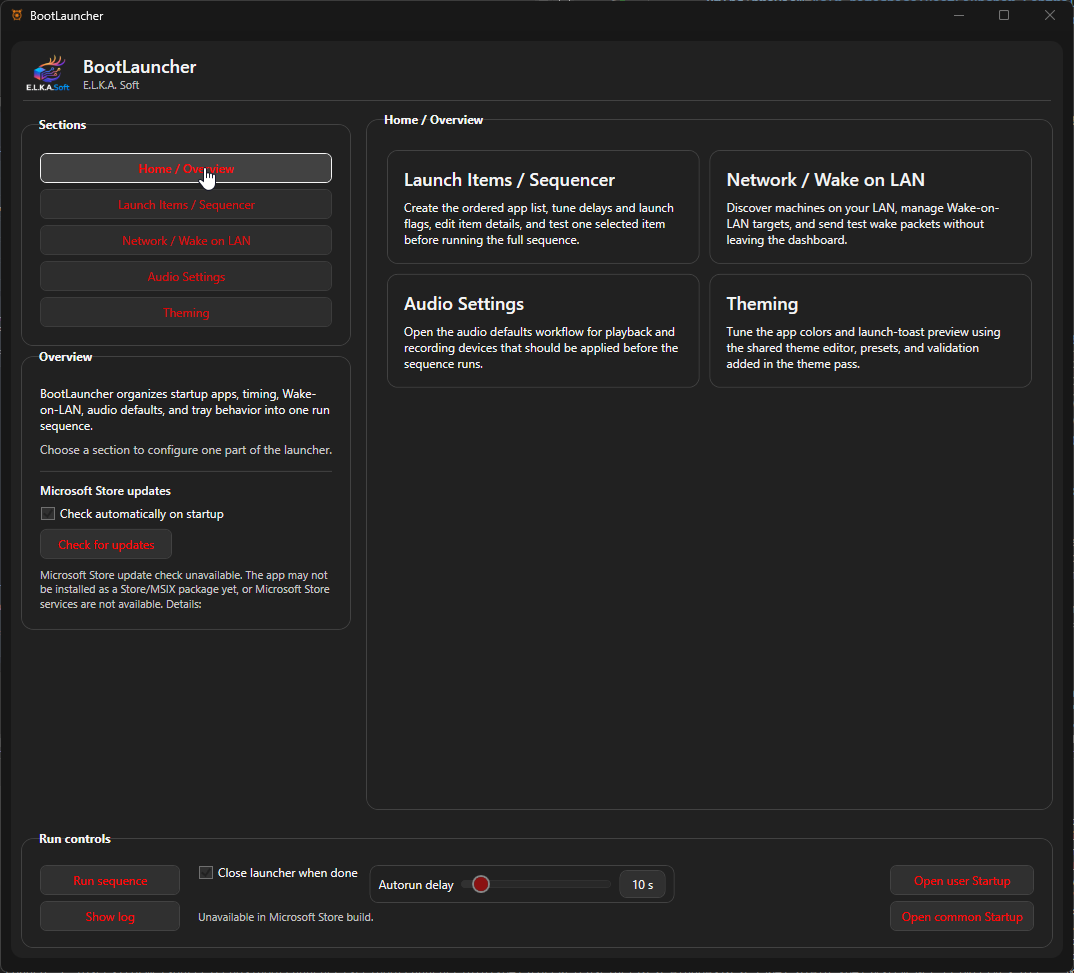Click the Show log button
Viewport: 1074px width, 973px height.
(110, 916)
